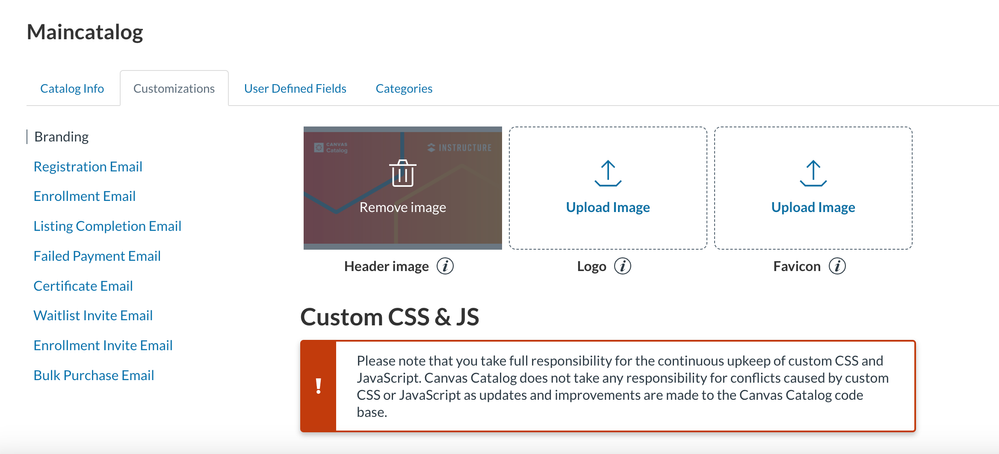This screenshot has height=454, width=999.
Task: Click the Favicon upload arrow icon
Action: point(813,173)
